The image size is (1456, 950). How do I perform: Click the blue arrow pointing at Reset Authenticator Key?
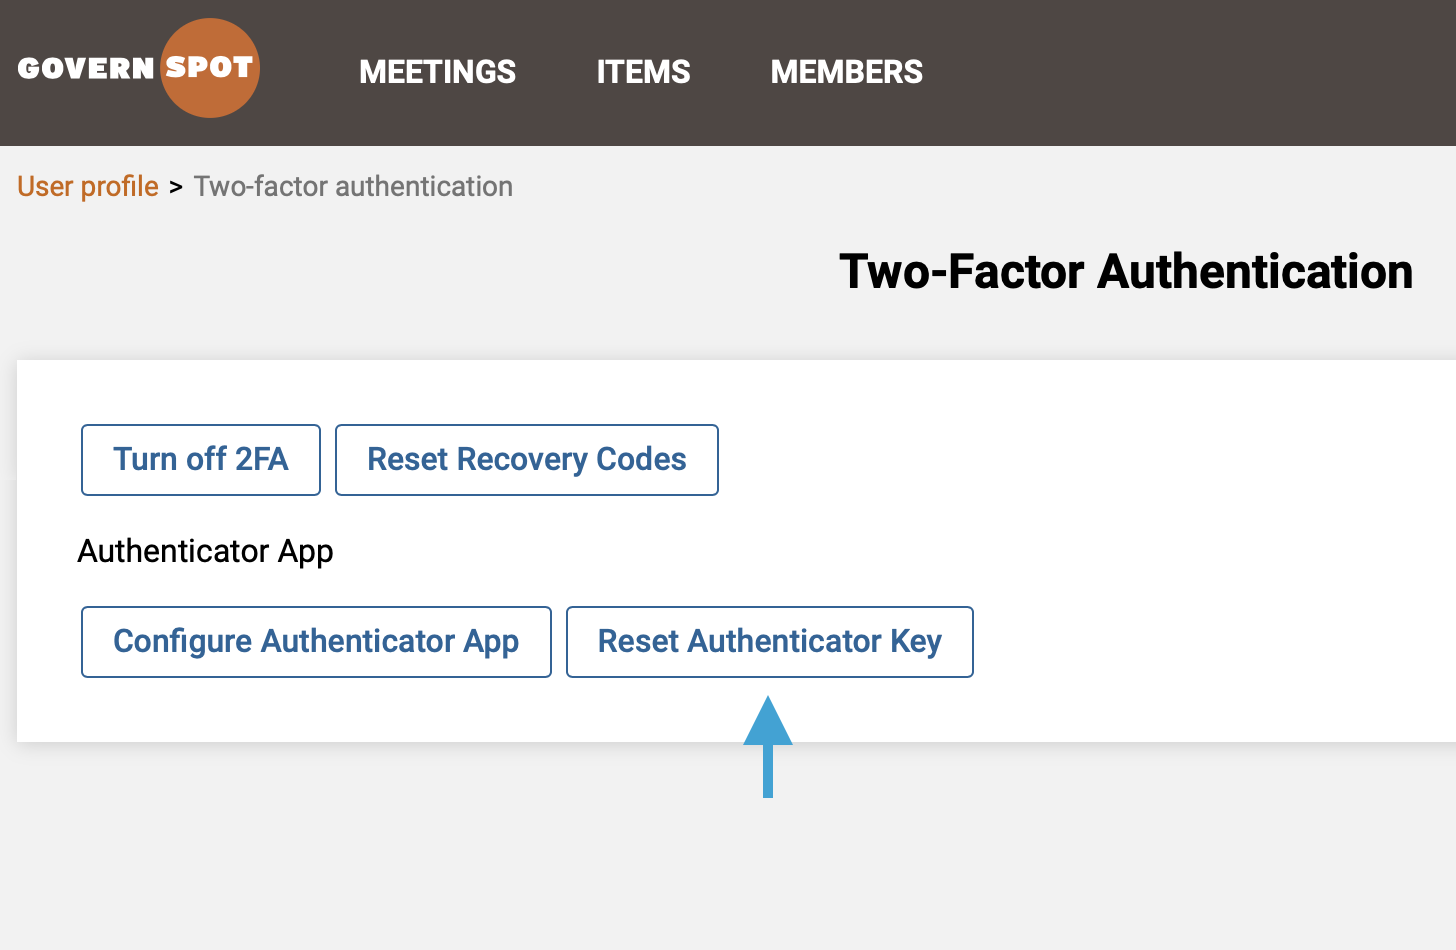point(769,745)
